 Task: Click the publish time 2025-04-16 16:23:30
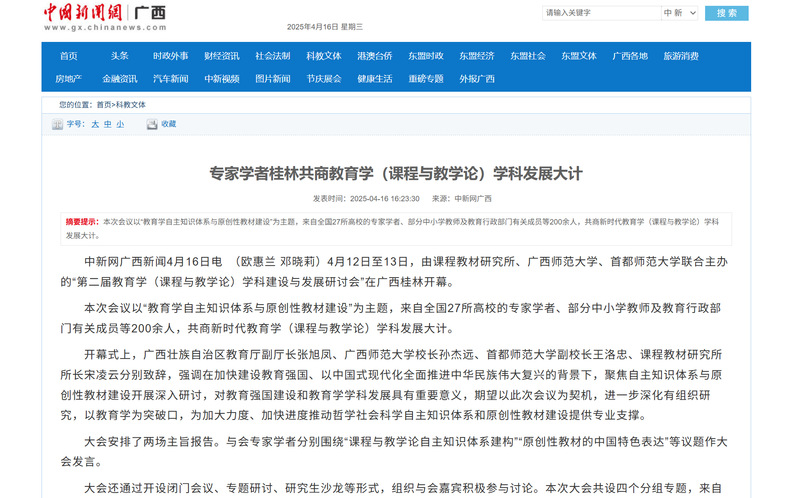tap(385, 199)
